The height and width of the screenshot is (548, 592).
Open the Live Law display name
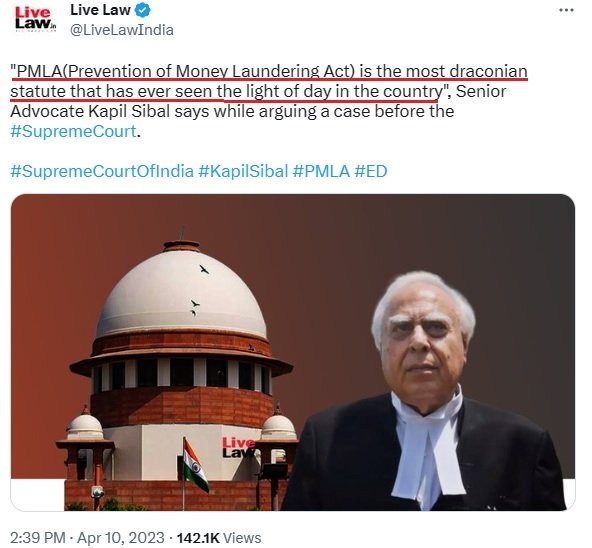tap(100, 11)
